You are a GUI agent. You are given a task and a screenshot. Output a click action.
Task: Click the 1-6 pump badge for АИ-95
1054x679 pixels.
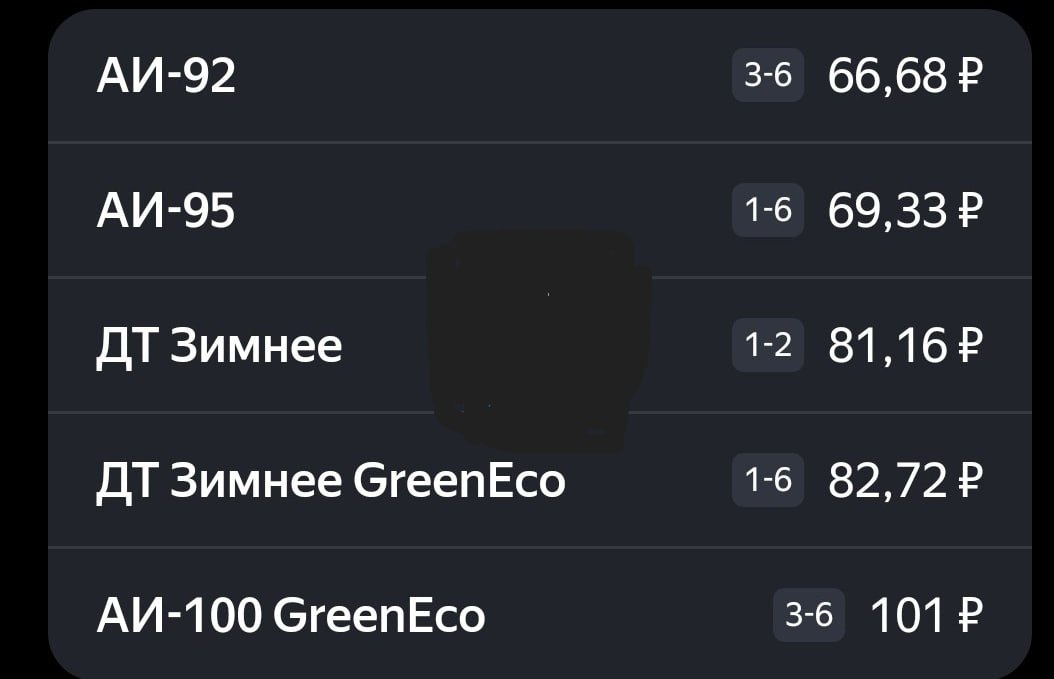coord(768,210)
